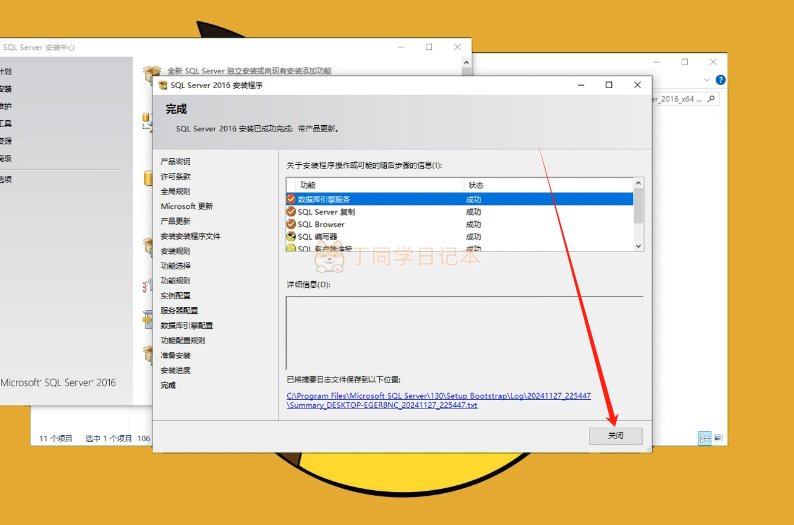Maximize the Explorer window behind
This screenshot has width=794, height=525.
[685, 62]
